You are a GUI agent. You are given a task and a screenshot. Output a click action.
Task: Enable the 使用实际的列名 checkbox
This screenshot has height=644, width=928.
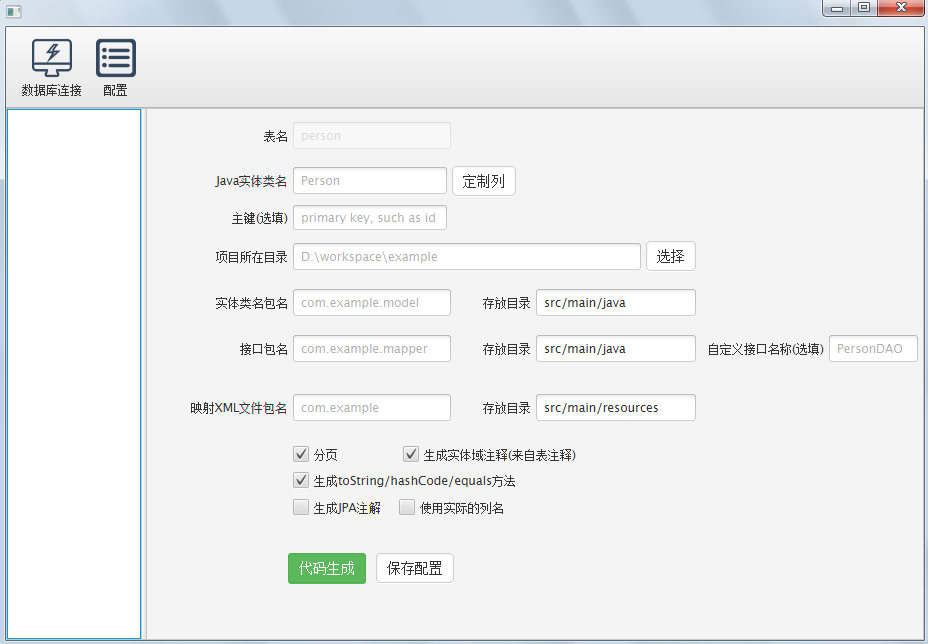pyautogui.click(x=407, y=507)
